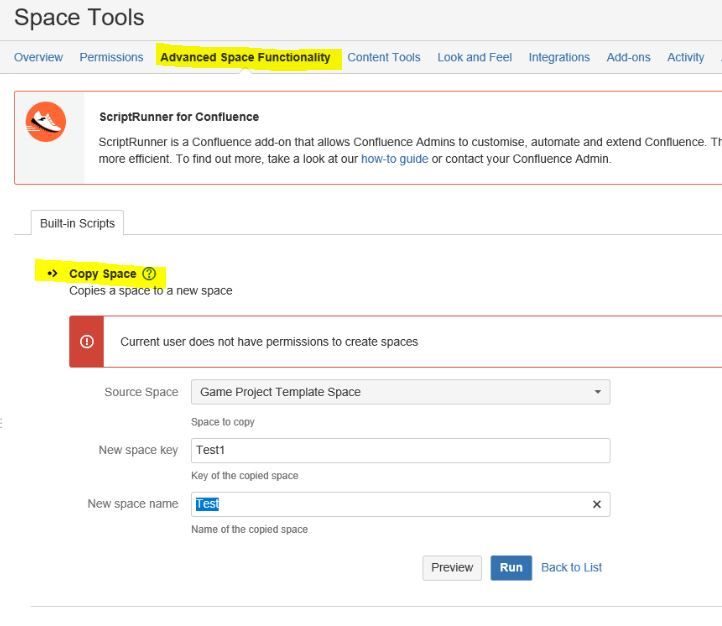
Task: Open the Copy Space help question-mark icon
Action: 149,273
